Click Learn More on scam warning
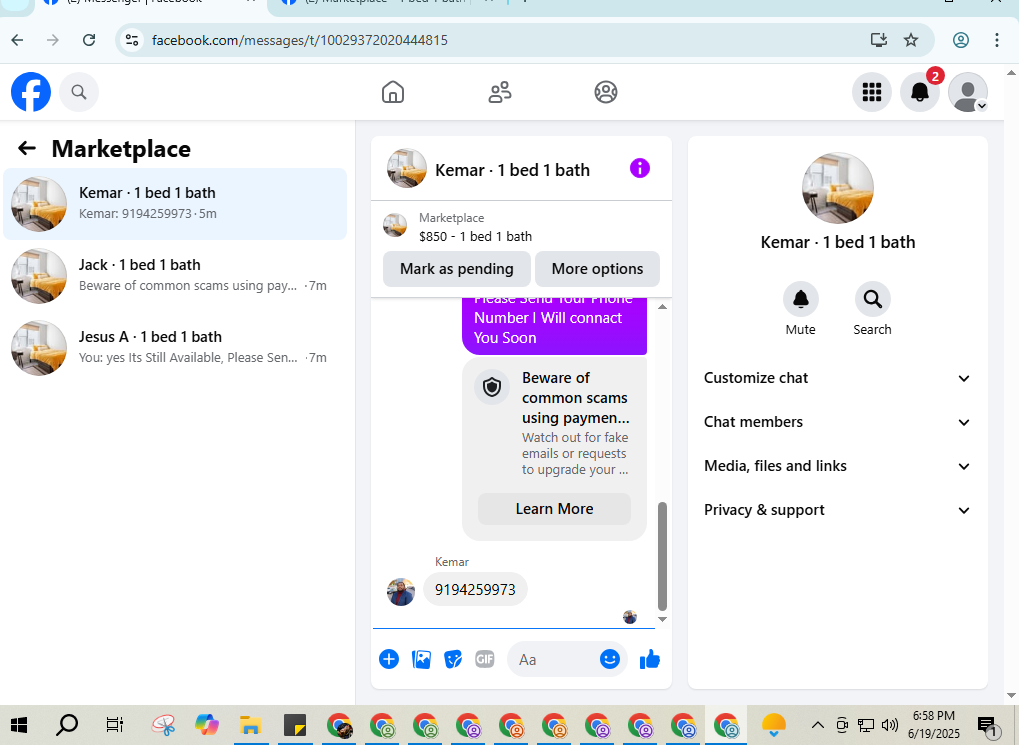 point(554,508)
